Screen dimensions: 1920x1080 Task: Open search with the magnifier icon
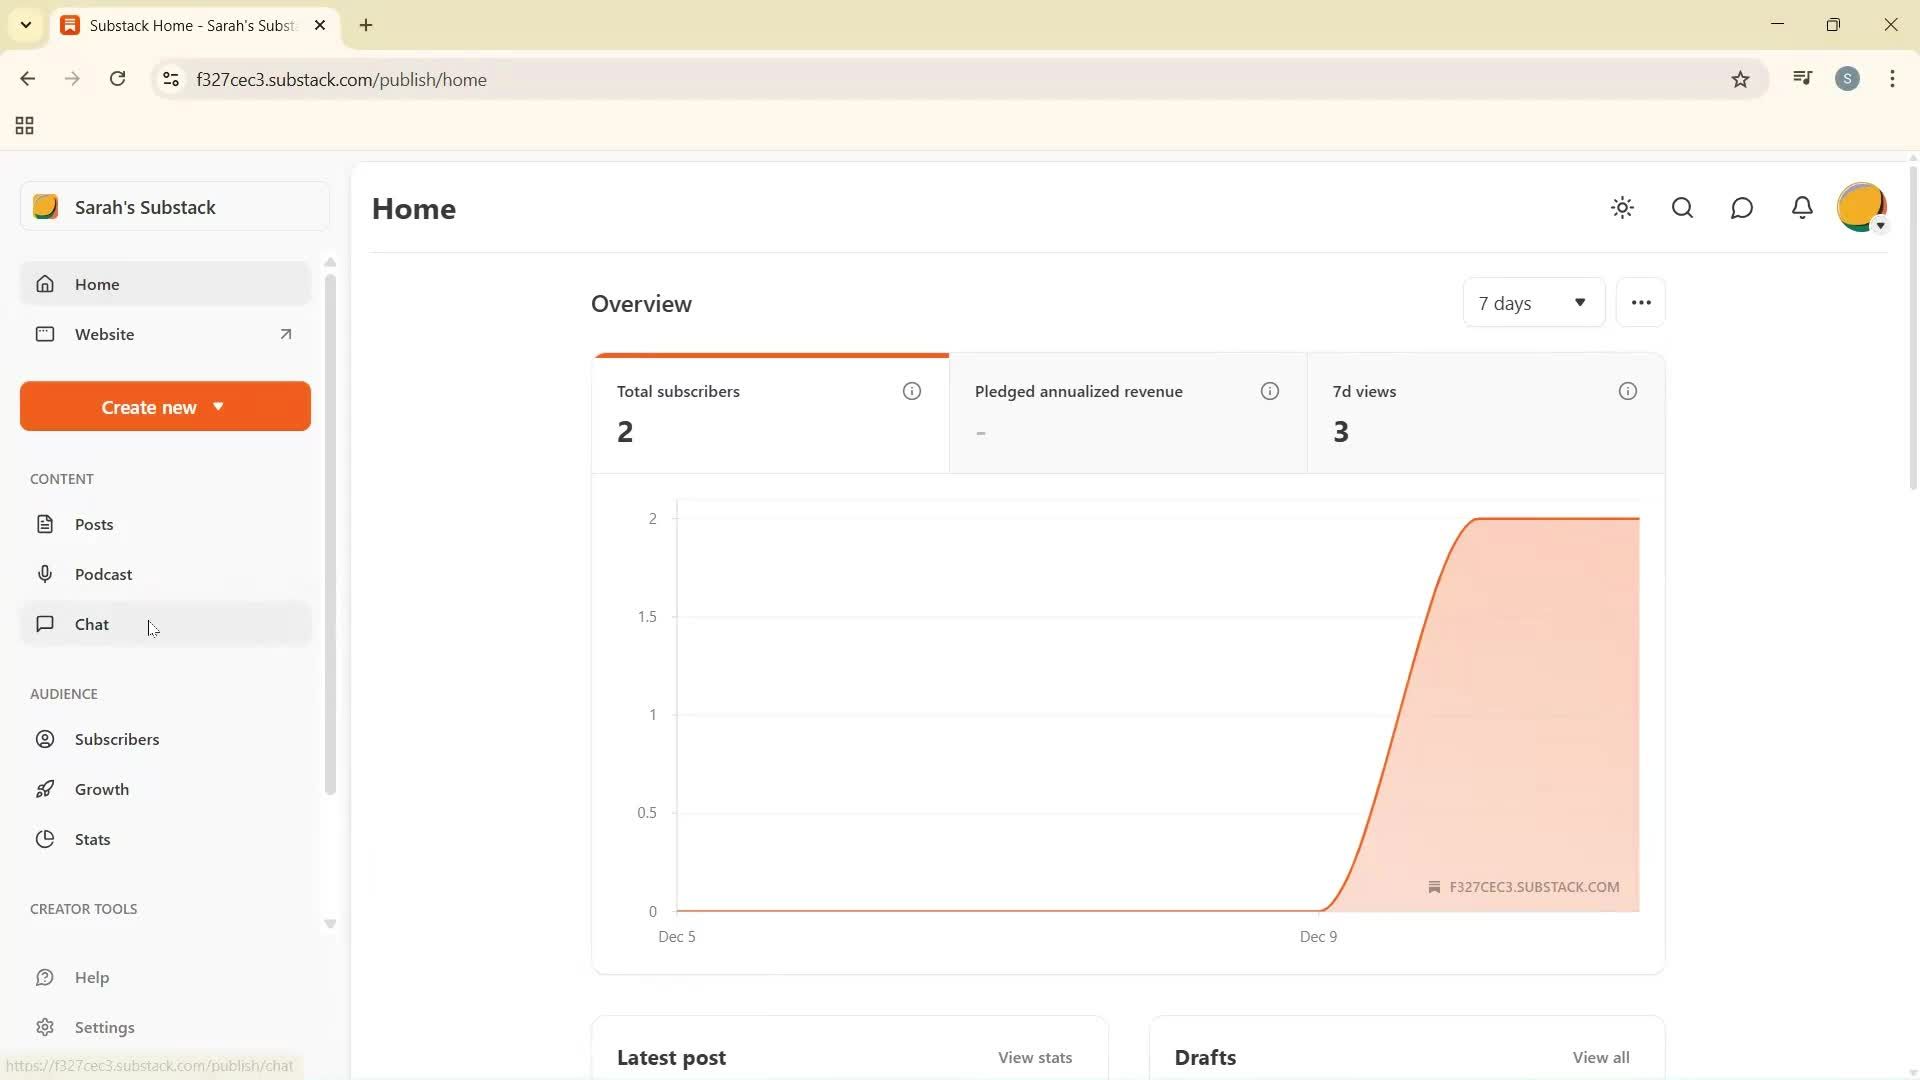[x=1682, y=208]
